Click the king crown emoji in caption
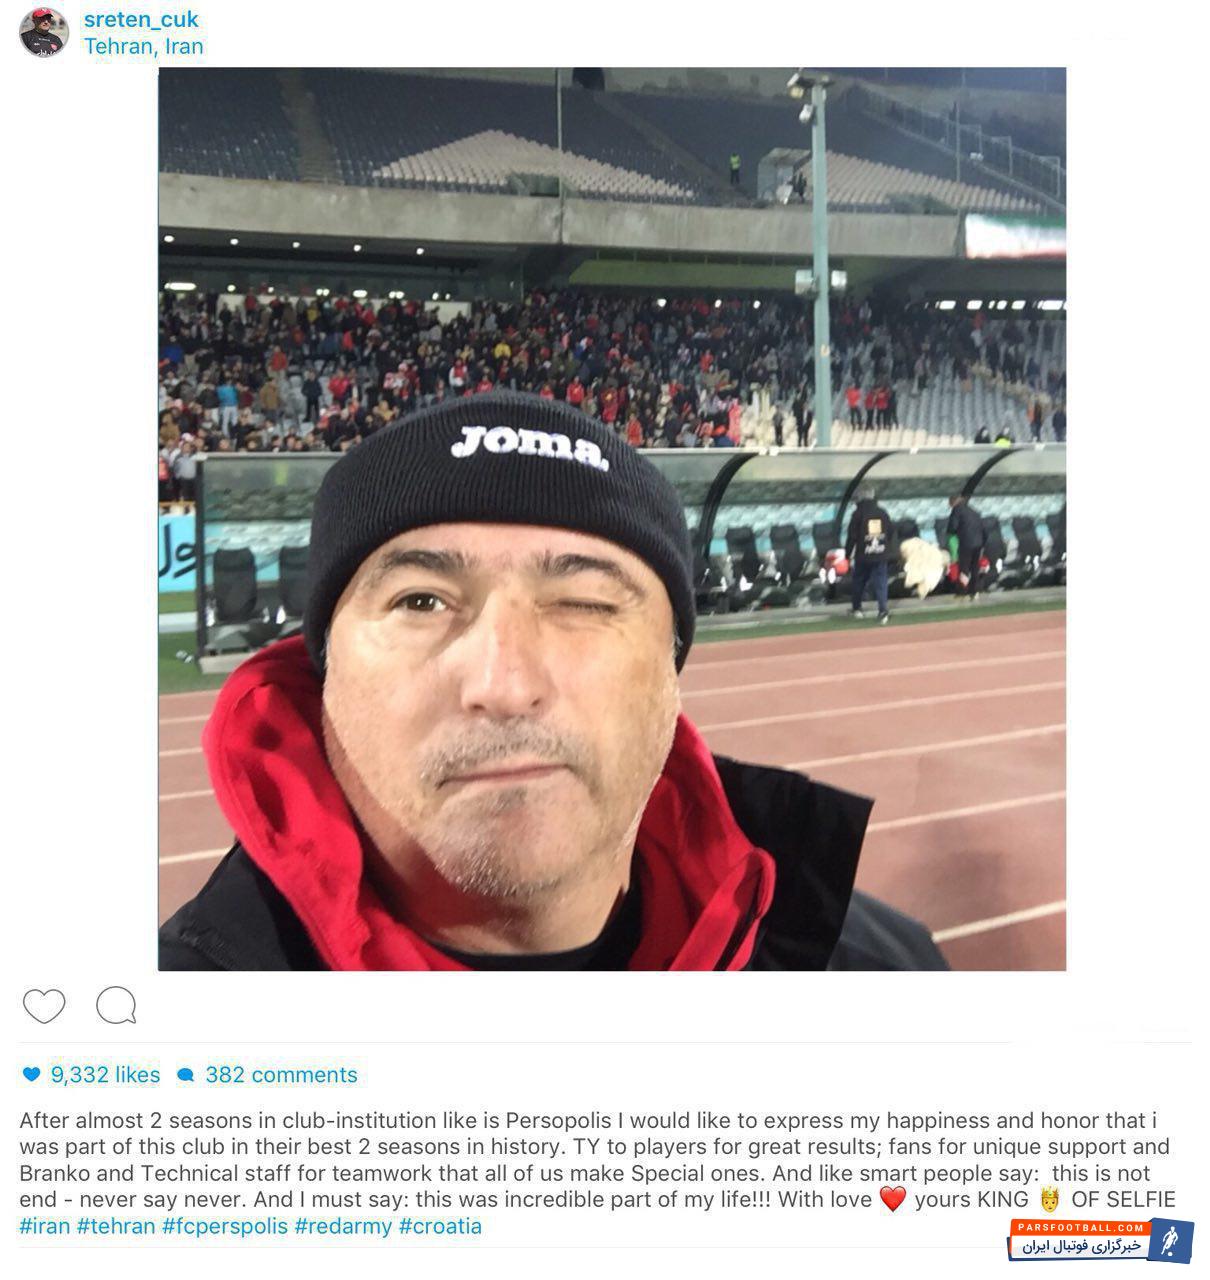 [x=1049, y=1199]
